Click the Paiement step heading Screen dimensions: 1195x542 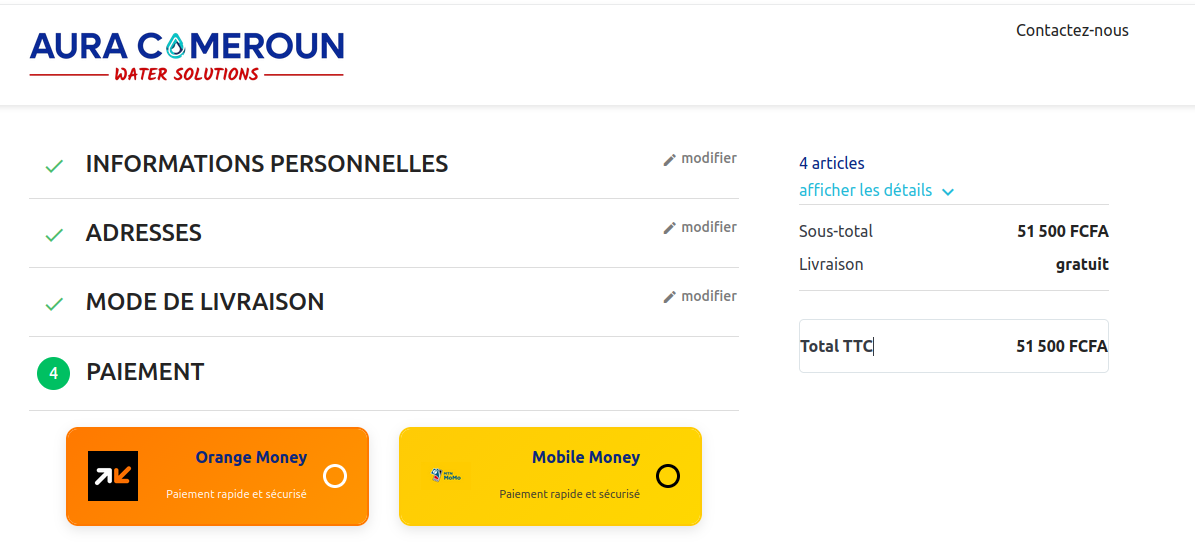tap(145, 372)
